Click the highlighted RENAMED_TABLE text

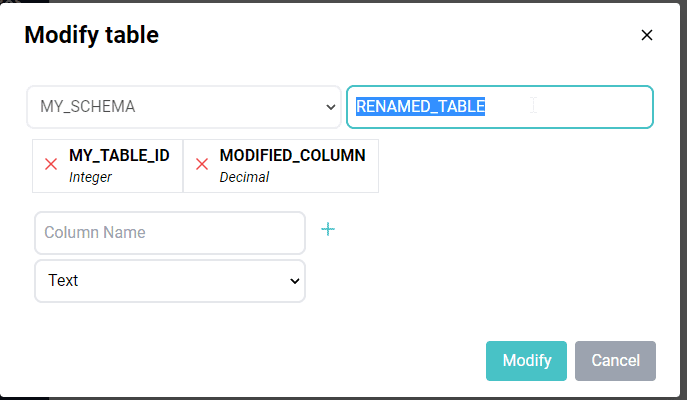tap(420, 106)
